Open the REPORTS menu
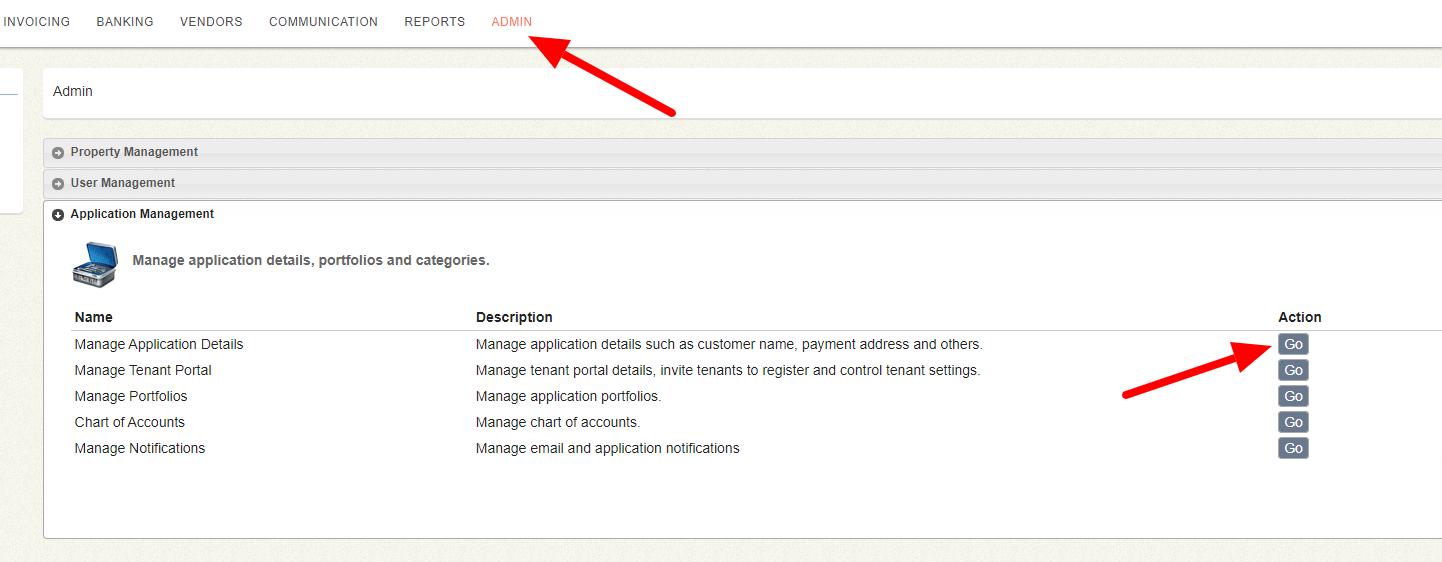This screenshot has width=1442, height=562. click(435, 22)
